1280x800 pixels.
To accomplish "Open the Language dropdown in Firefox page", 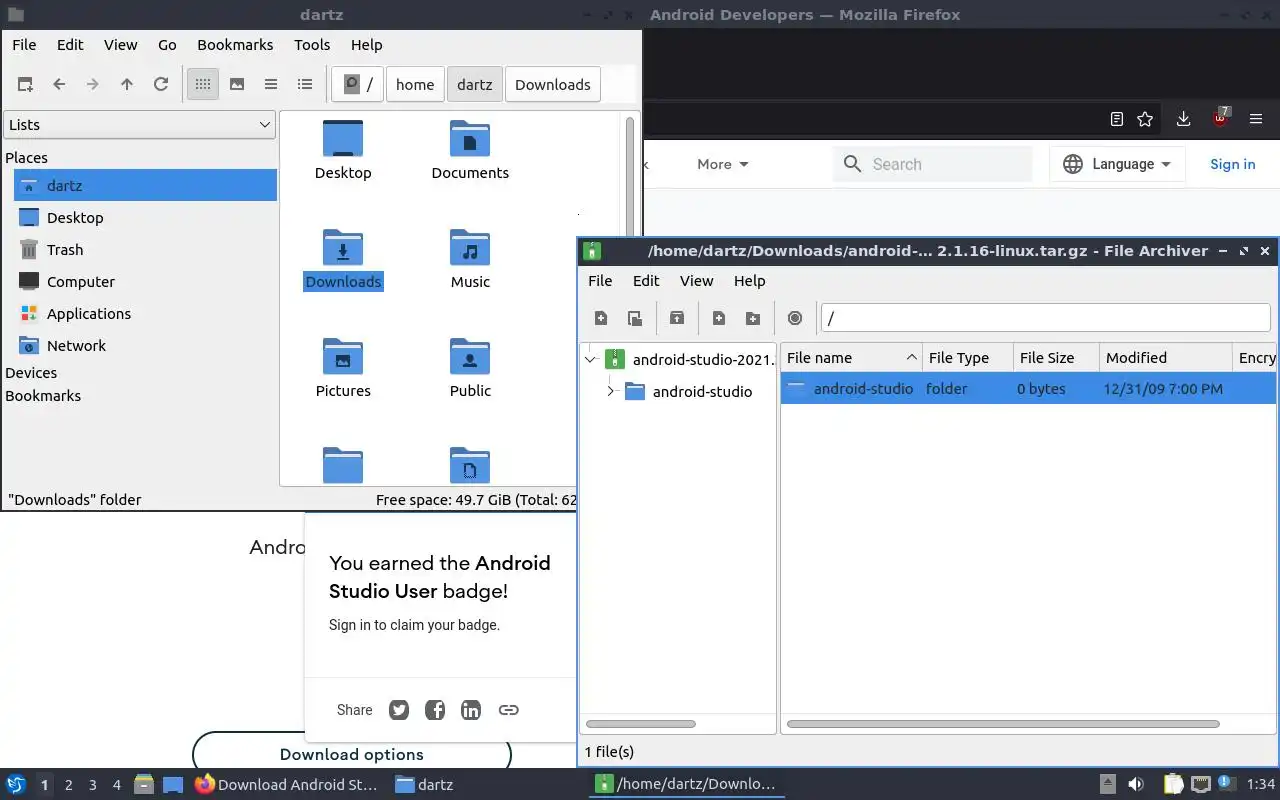I will pyautogui.click(x=1117, y=165).
